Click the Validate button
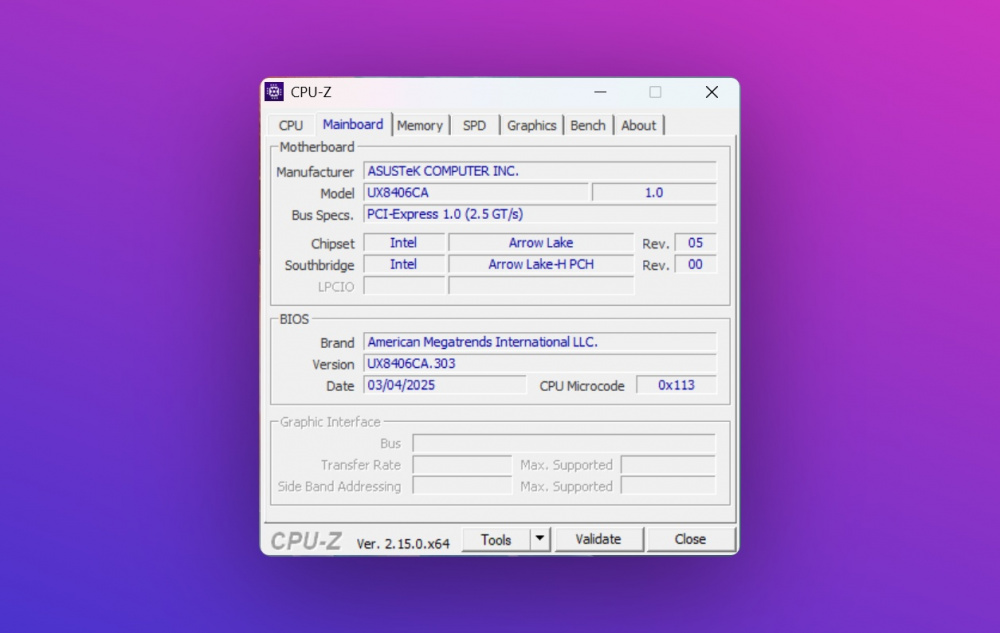Screen dimensions: 1000x633 coord(598,539)
